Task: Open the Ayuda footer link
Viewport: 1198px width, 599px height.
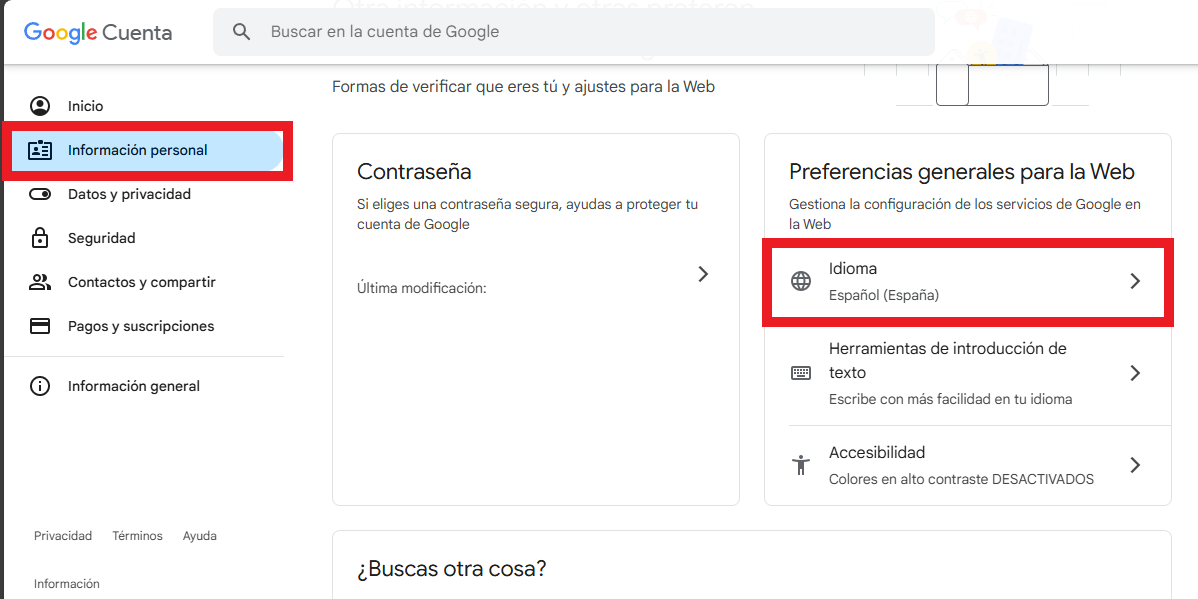Action: [199, 536]
